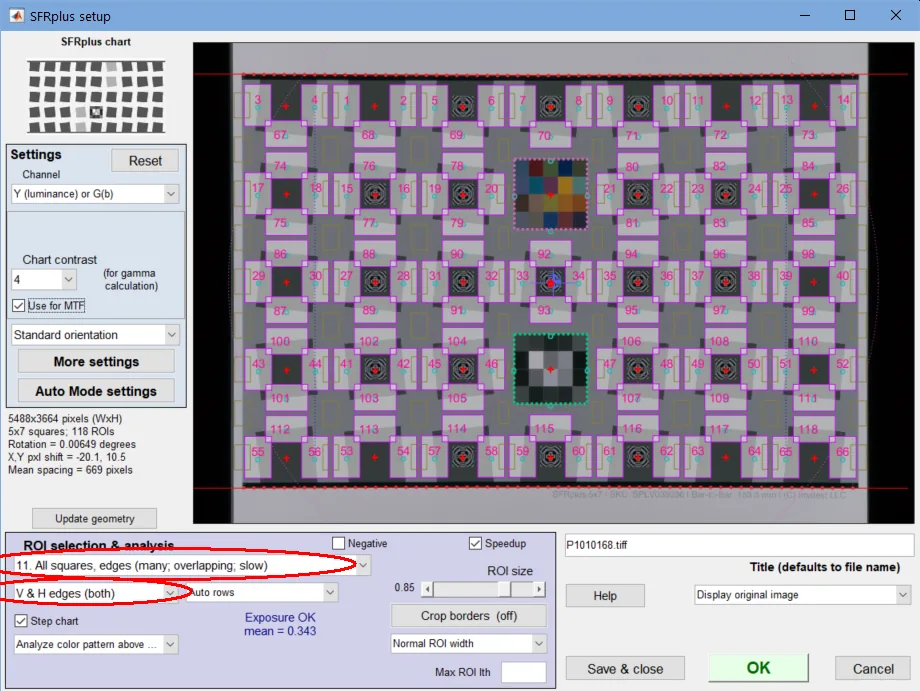
Task: Click the color pattern in the chart image
Action: click(551, 194)
